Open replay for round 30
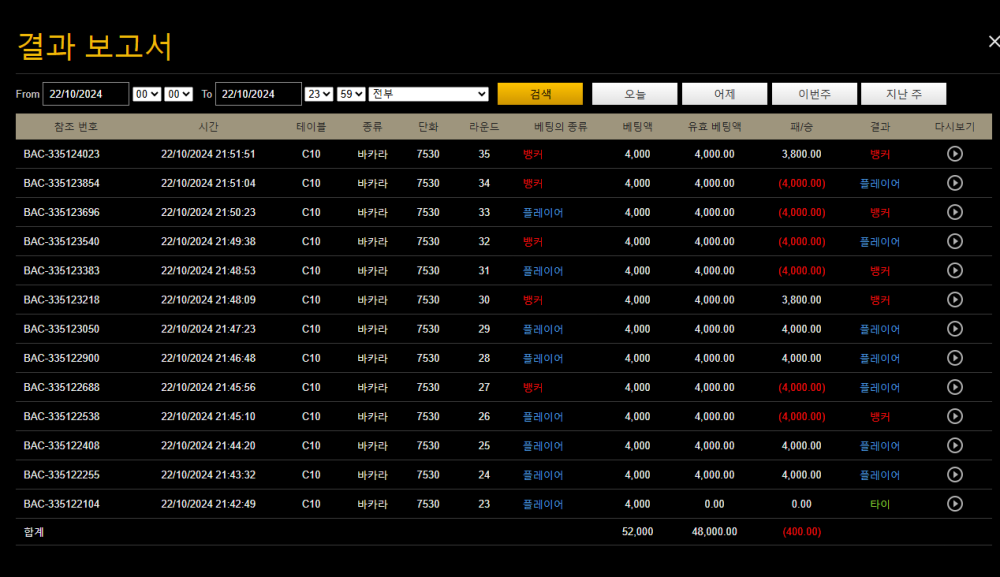1000x577 pixels. click(954, 300)
